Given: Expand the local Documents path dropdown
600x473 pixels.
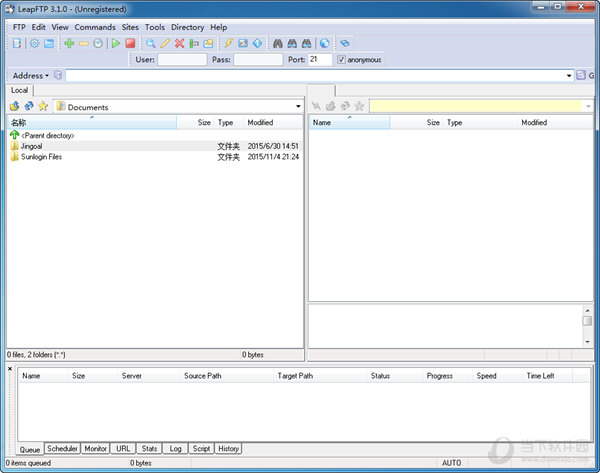Looking at the screenshot, I should [298, 106].
